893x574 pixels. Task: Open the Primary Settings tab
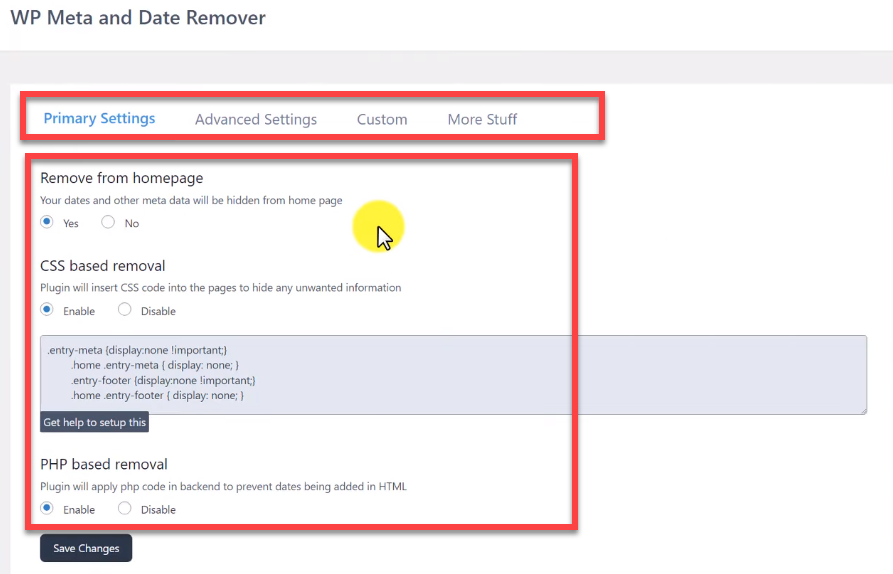coord(99,118)
